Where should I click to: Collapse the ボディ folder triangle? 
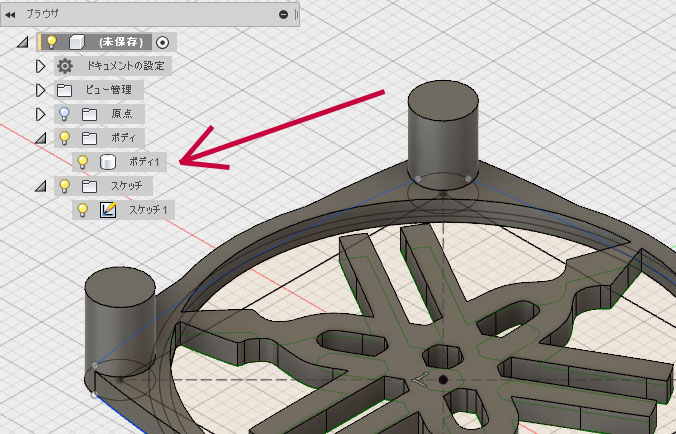click(41, 138)
